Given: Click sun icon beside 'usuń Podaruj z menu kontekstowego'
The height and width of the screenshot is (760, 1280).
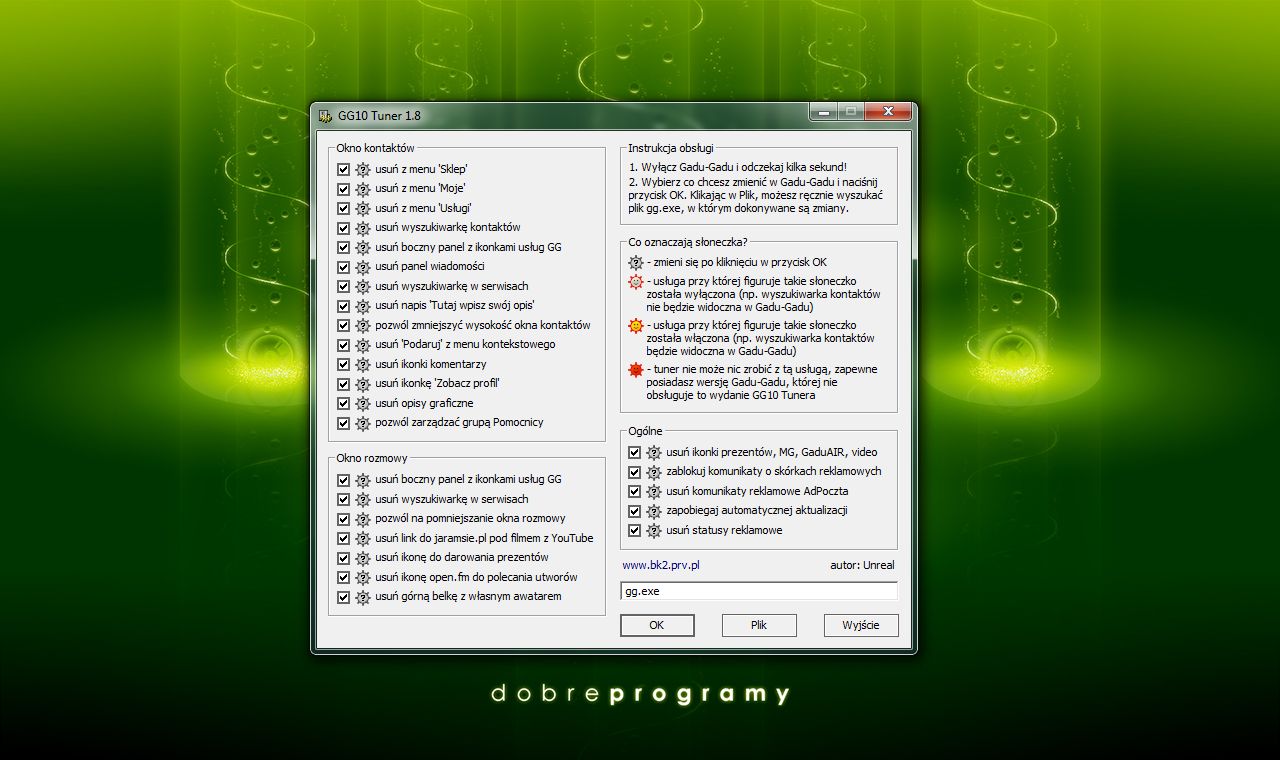Looking at the screenshot, I should coord(363,345).
